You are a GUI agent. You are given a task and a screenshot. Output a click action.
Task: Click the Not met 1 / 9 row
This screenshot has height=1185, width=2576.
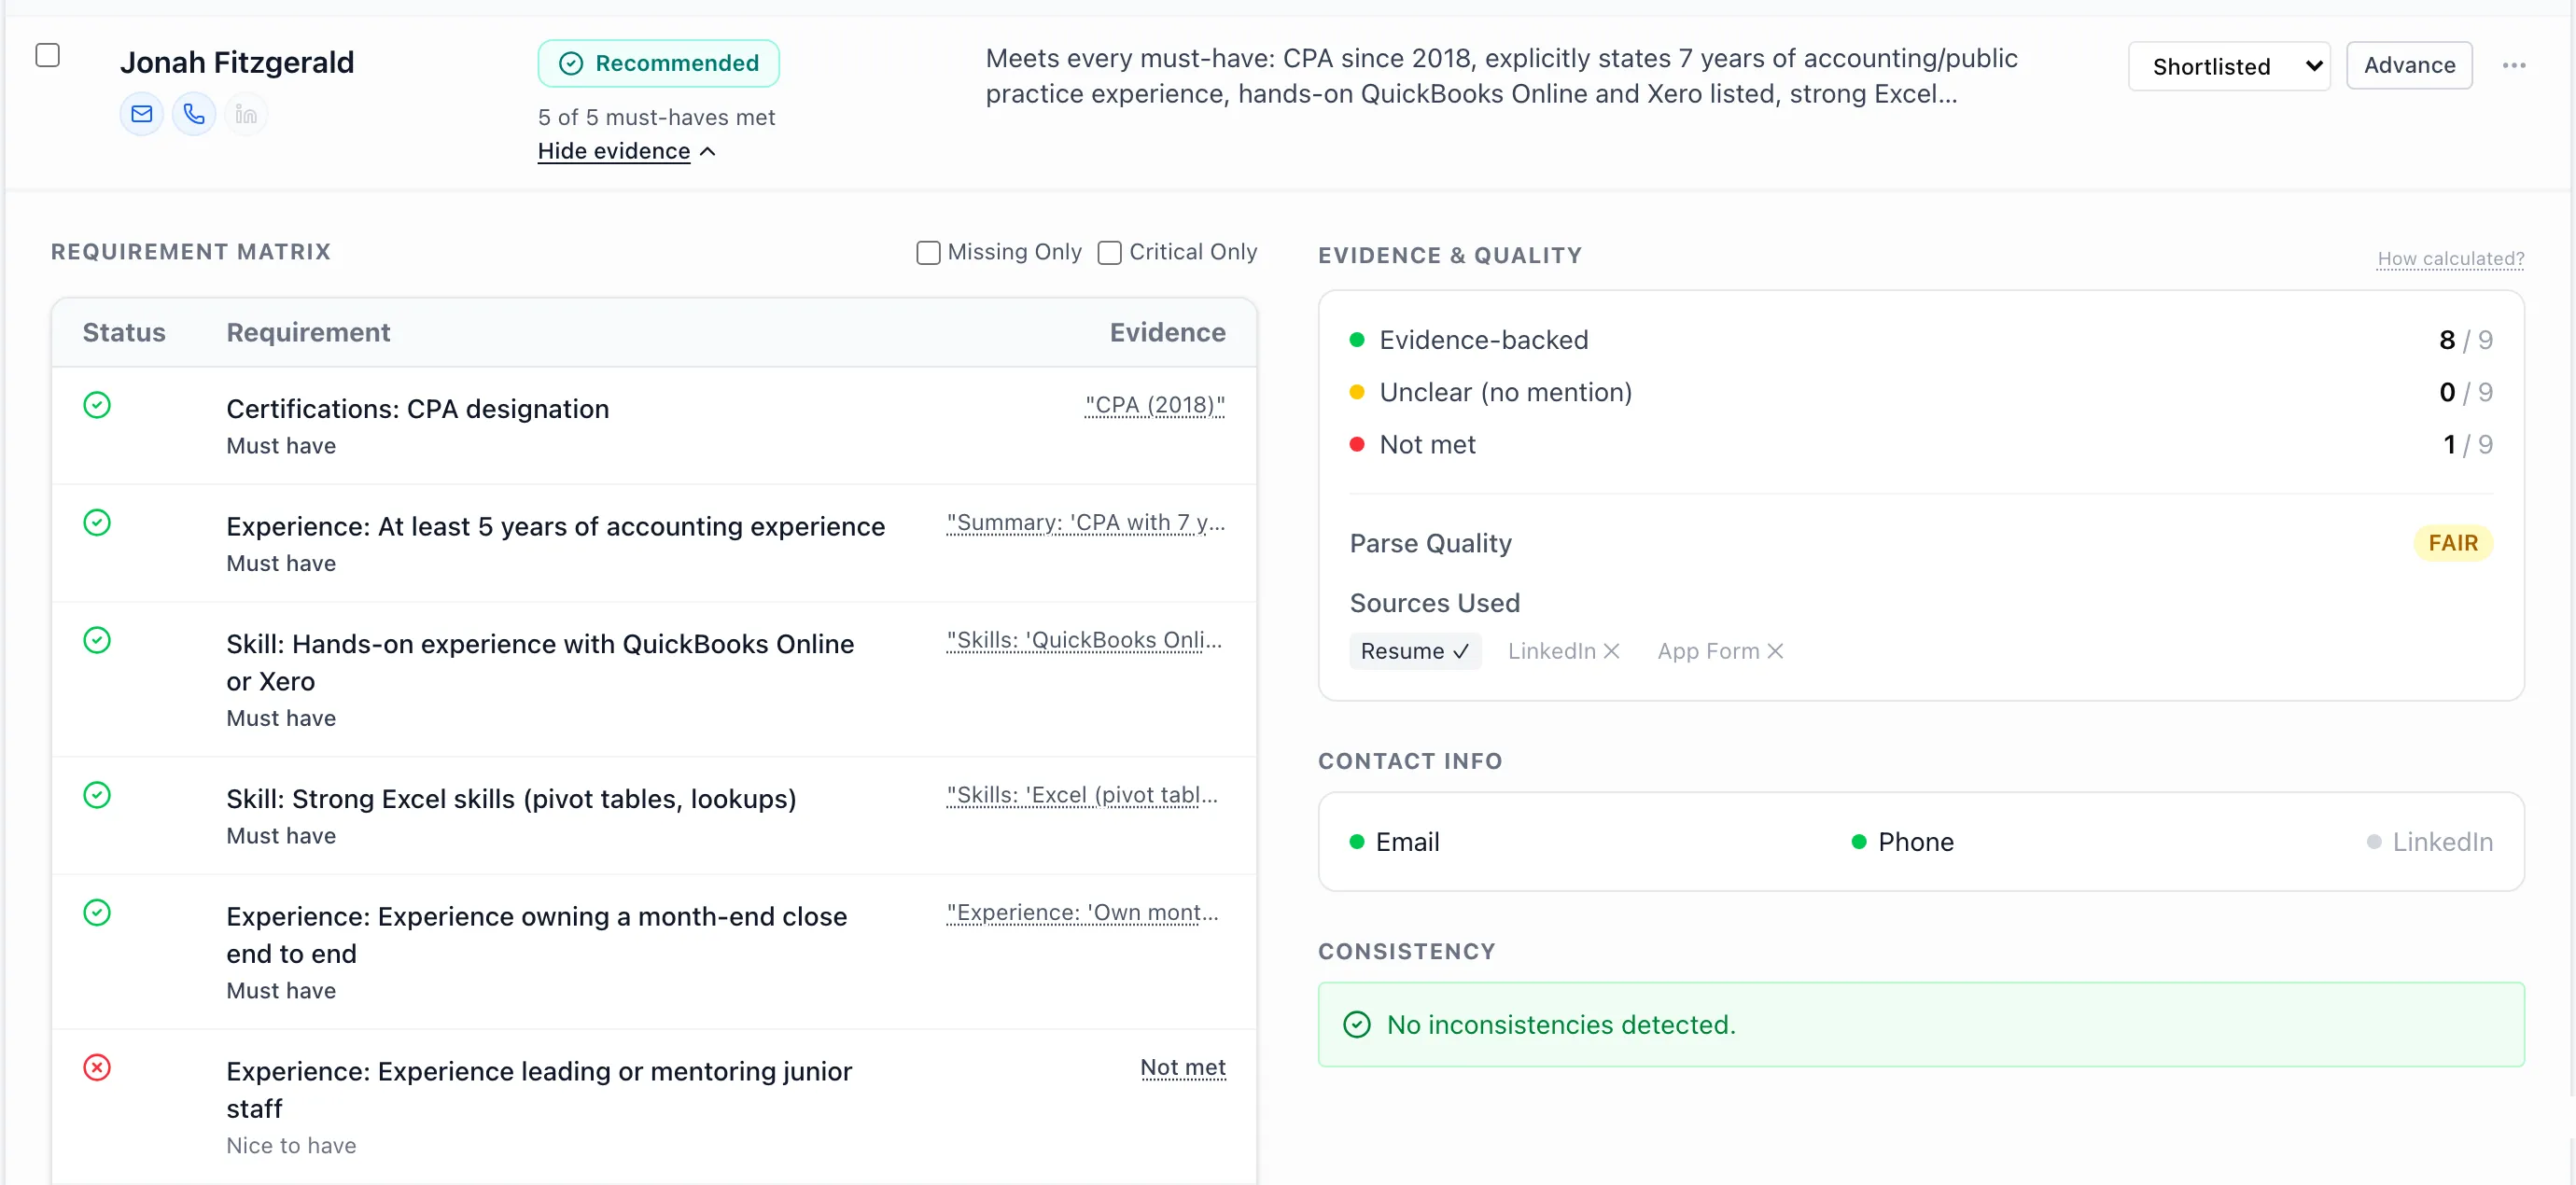[x=1921, y=445]
